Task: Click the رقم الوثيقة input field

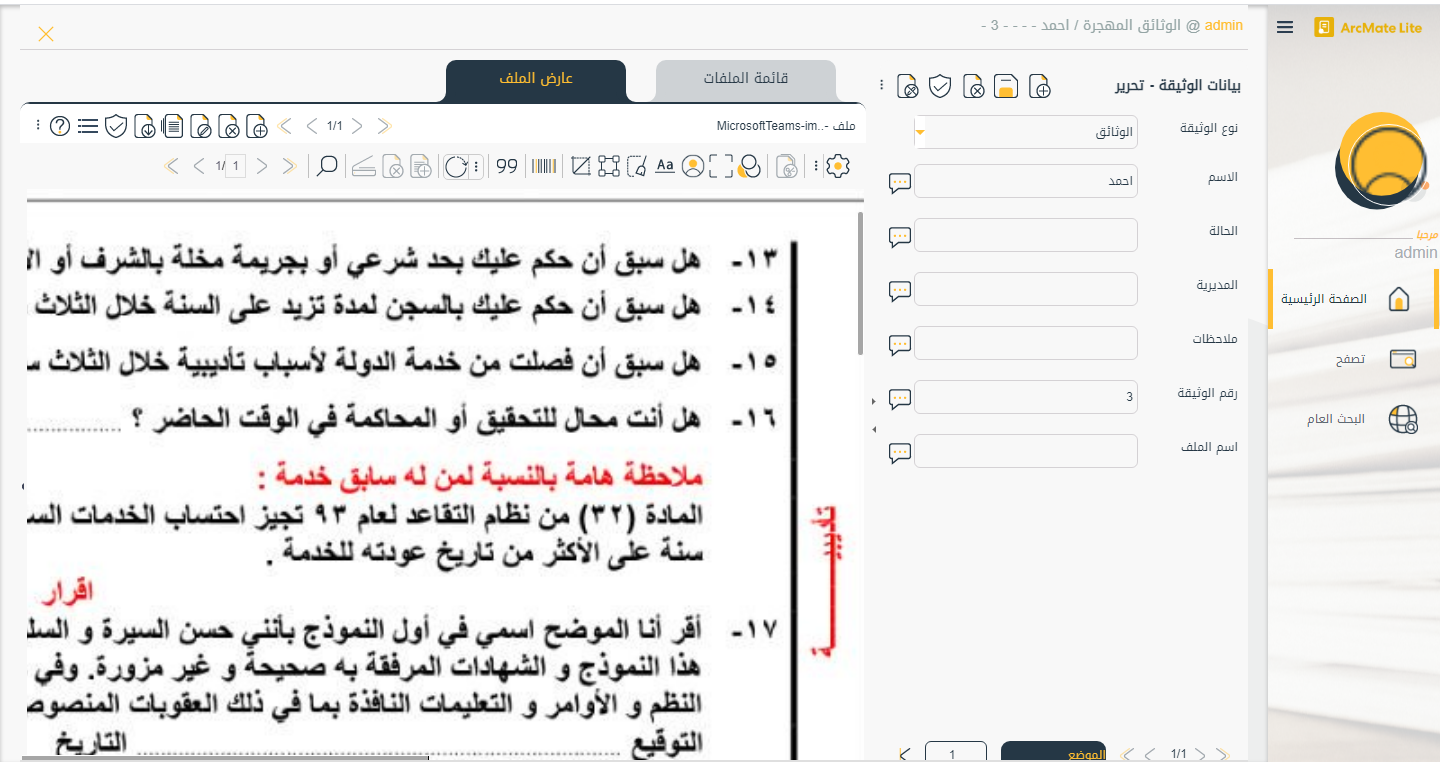Action: coord(1026,397)
